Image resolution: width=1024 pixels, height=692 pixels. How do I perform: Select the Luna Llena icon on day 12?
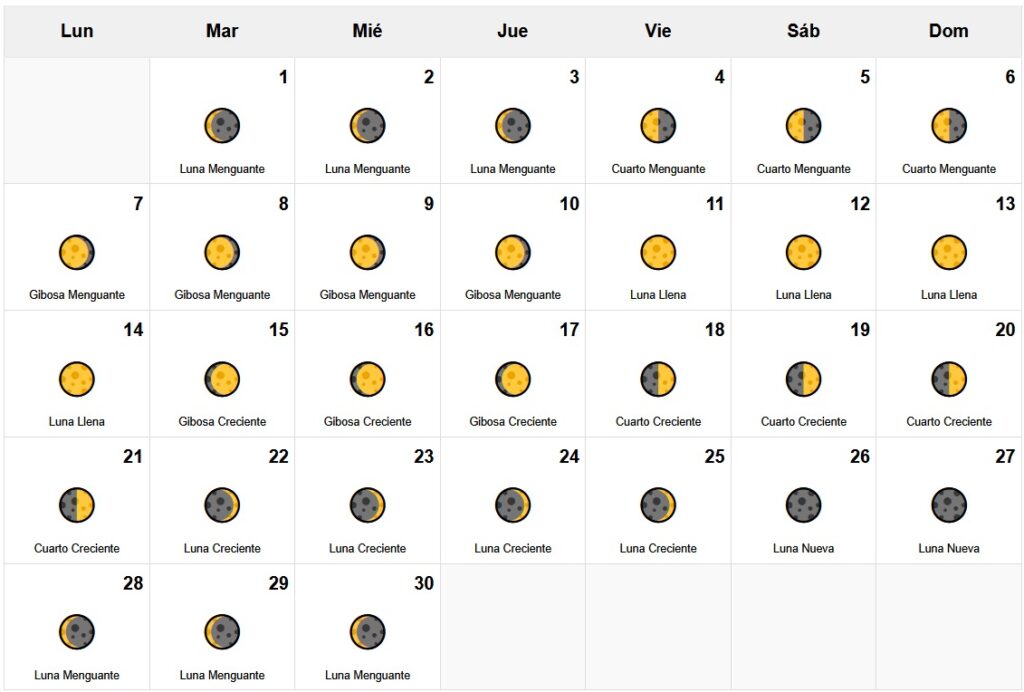coord(803,252)
